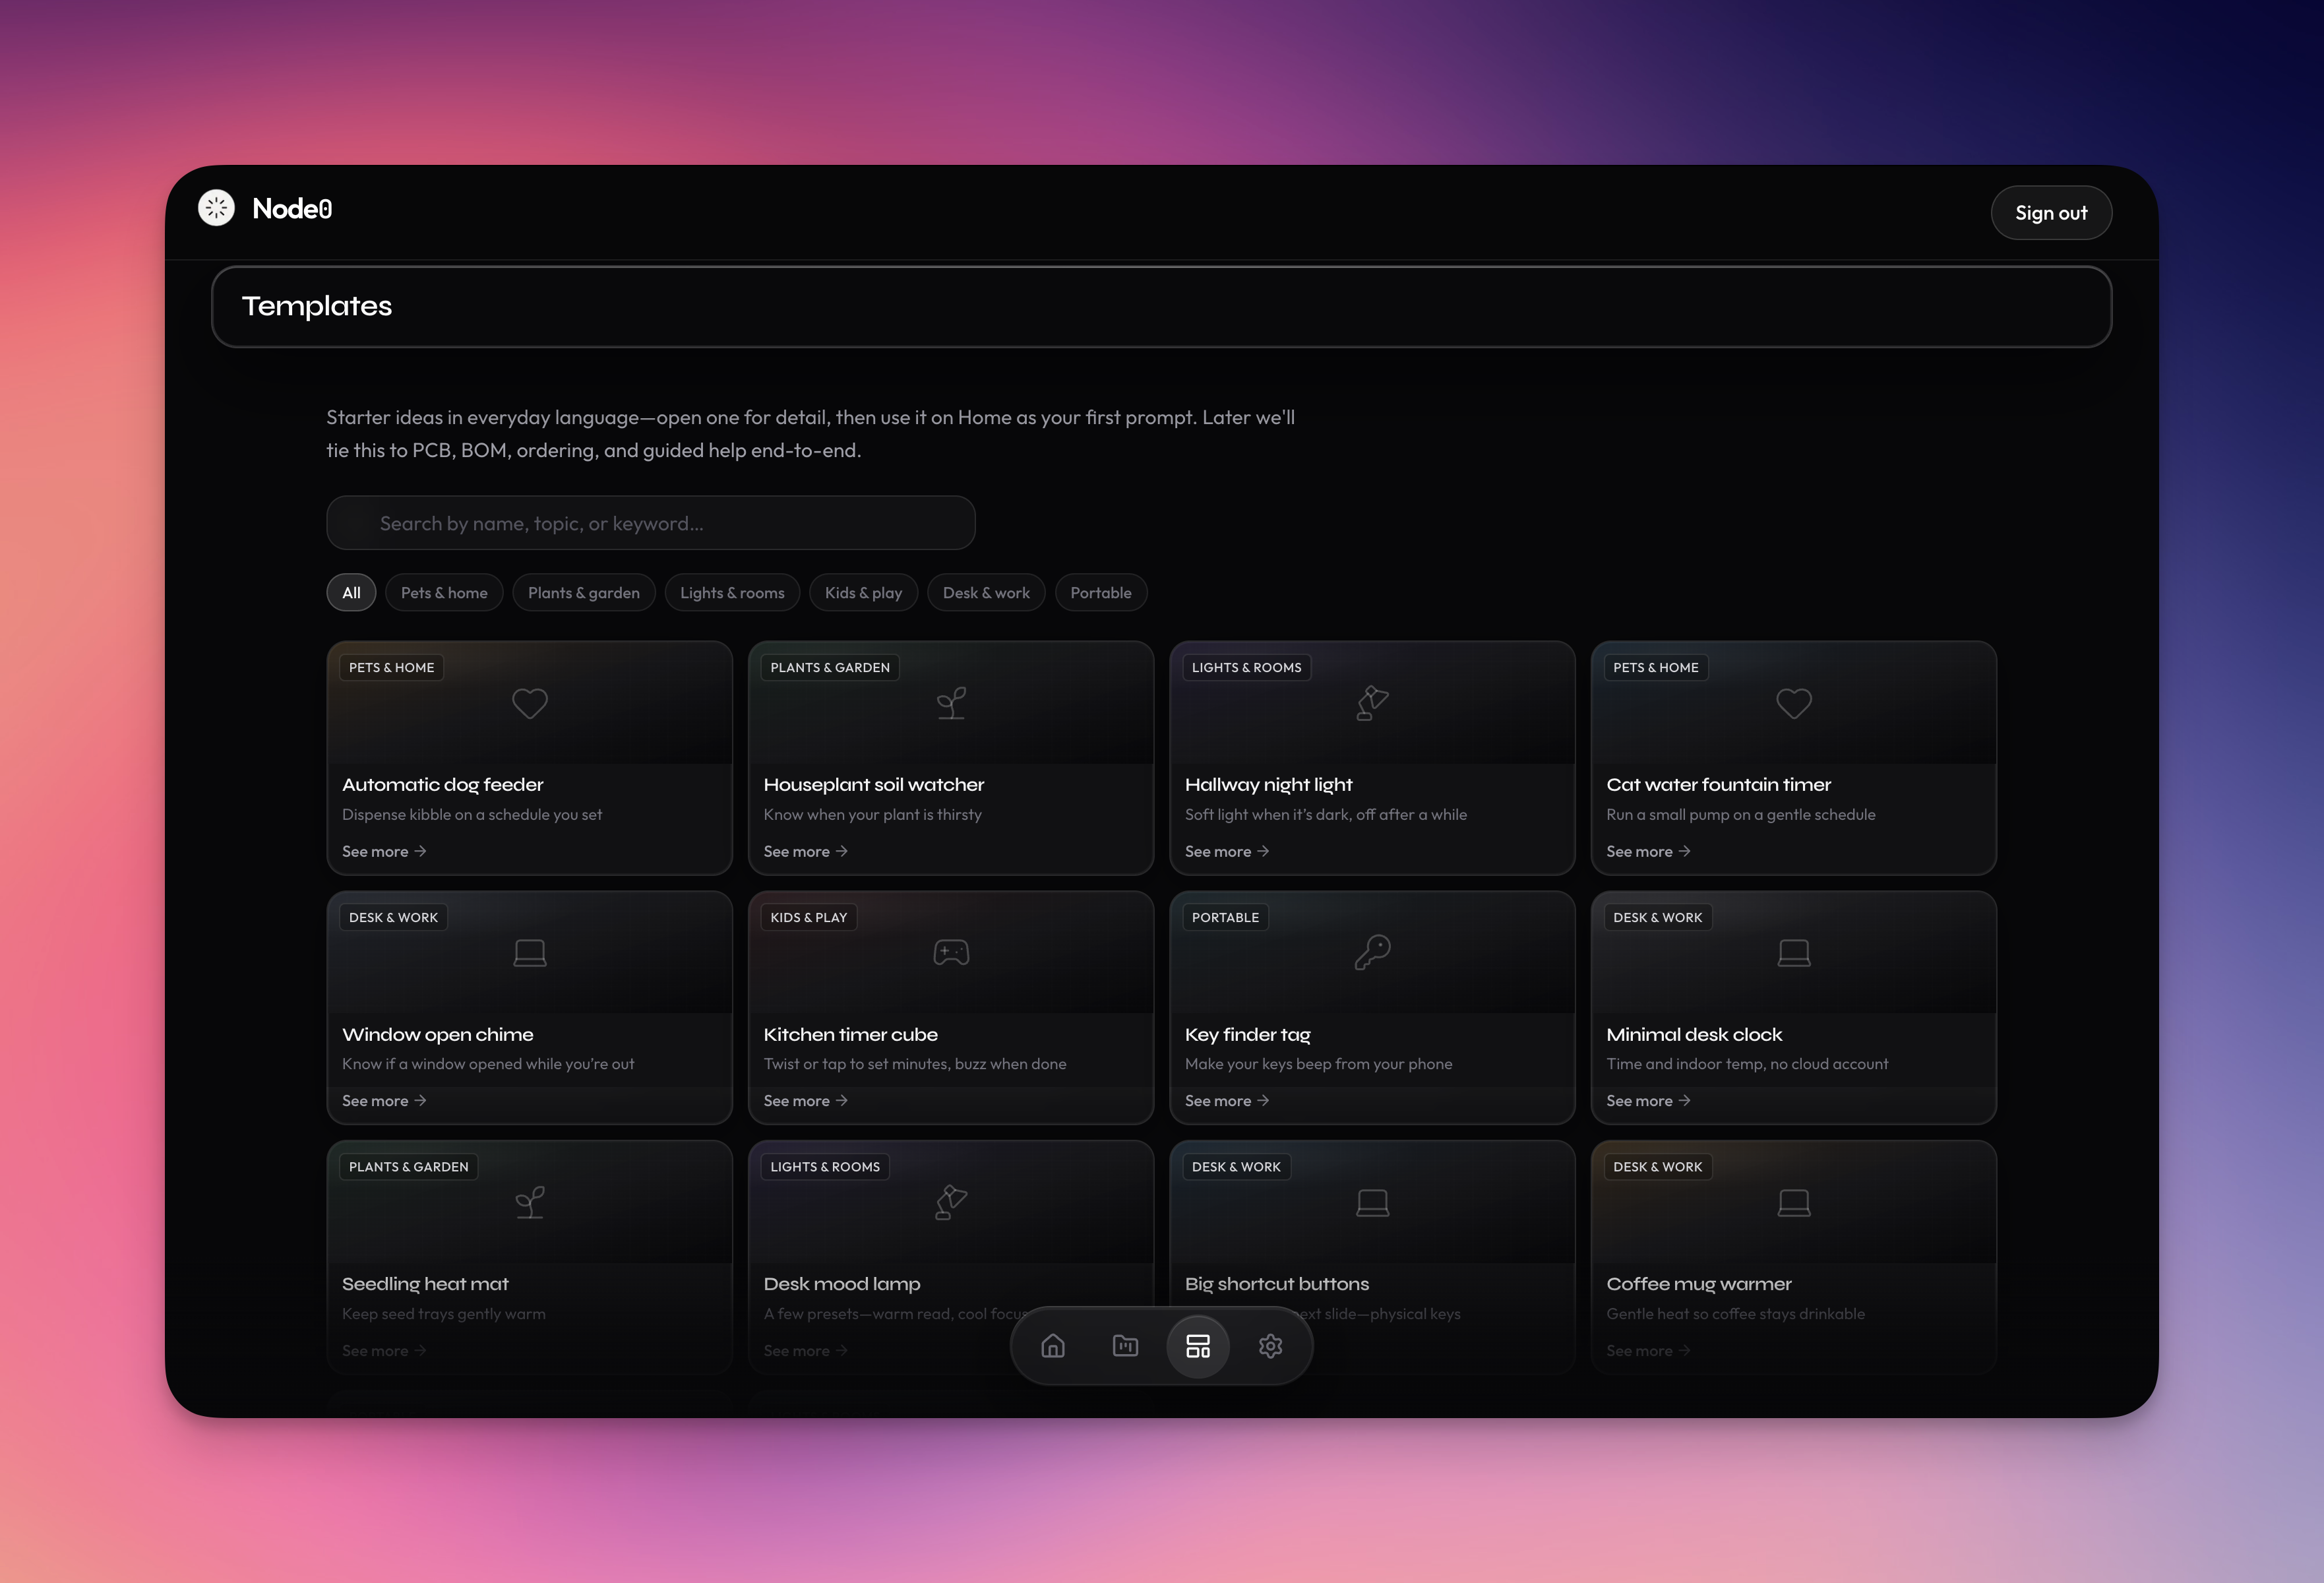The height and width of the screenshot is (1583, 2324).
Task: Filter templates by Plants & garden
Action: 583,593
